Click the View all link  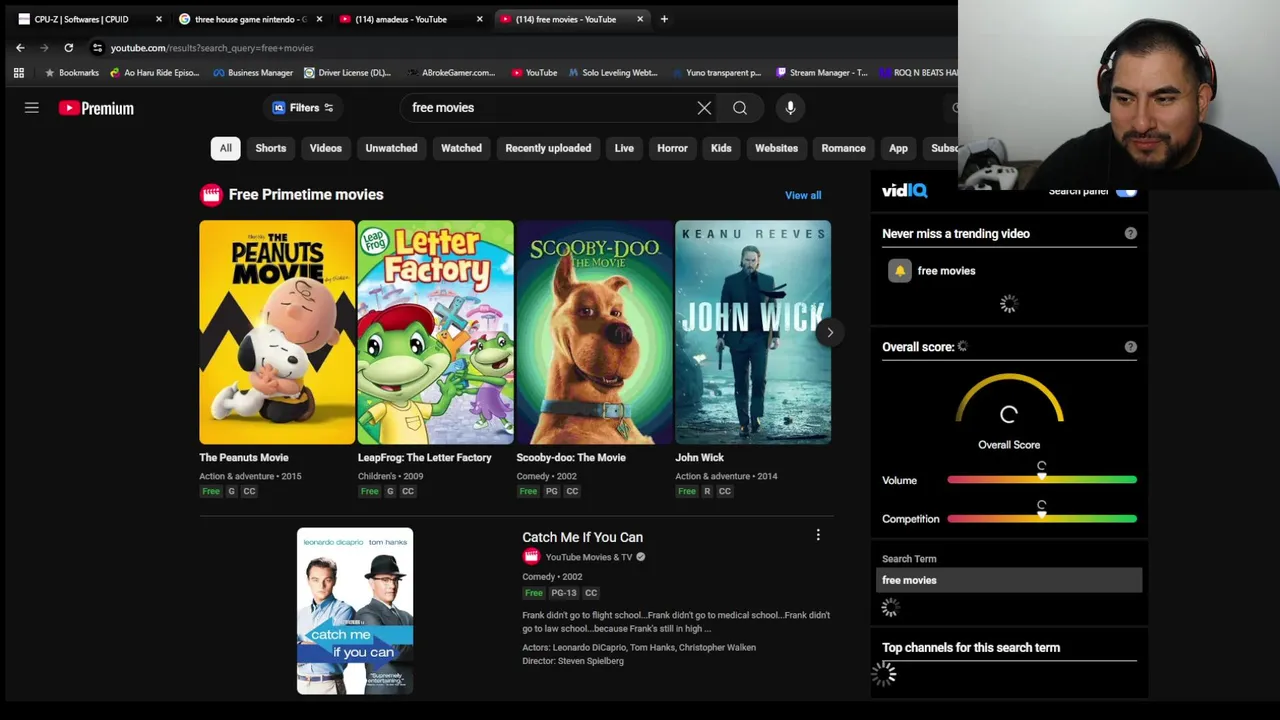coord(803,195)
